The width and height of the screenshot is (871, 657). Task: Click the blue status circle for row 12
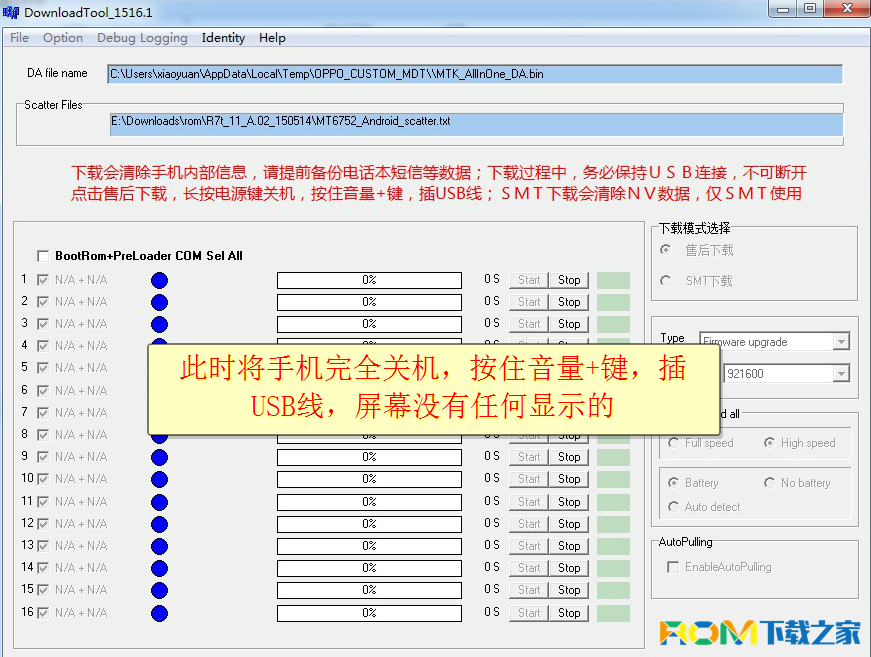coord(159,524)
